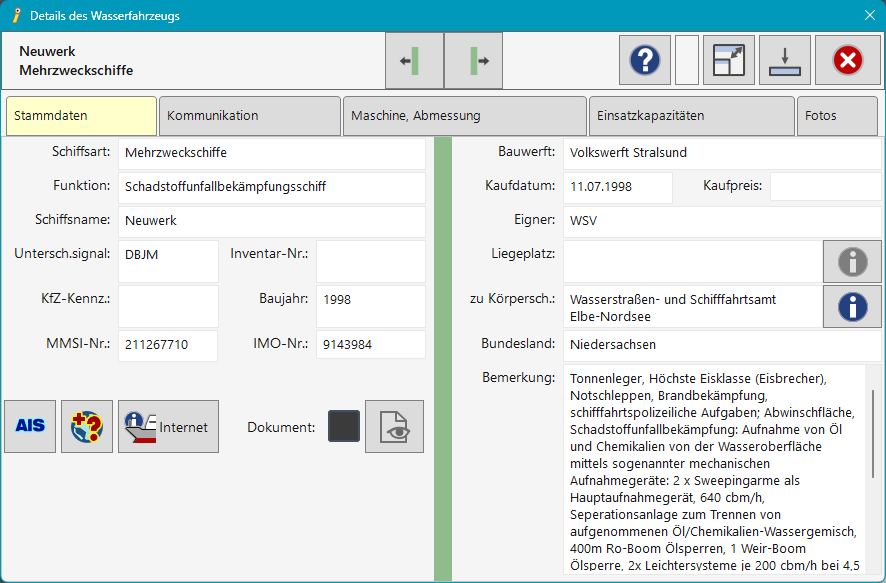Open the Maschine, Abmessung tab
The image size is (886, 583).
click(x=464, y=116)
